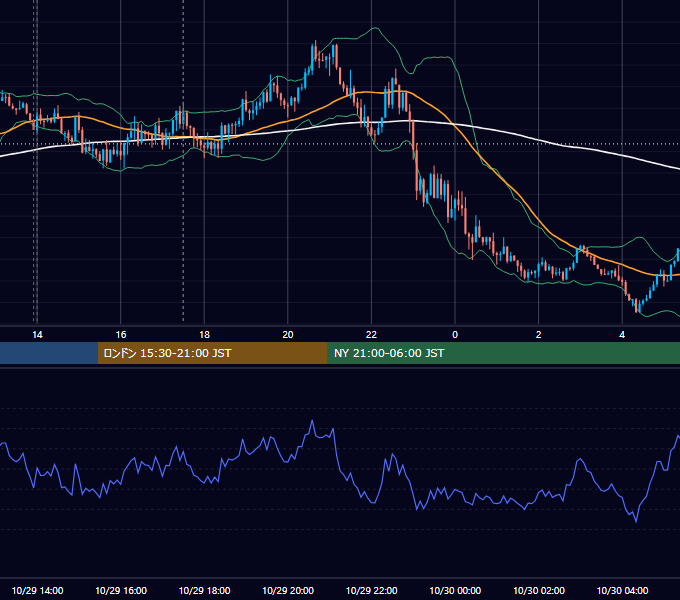Click the 10/30 00:00 date label
The image size is (680, 600).
point(455,590)
